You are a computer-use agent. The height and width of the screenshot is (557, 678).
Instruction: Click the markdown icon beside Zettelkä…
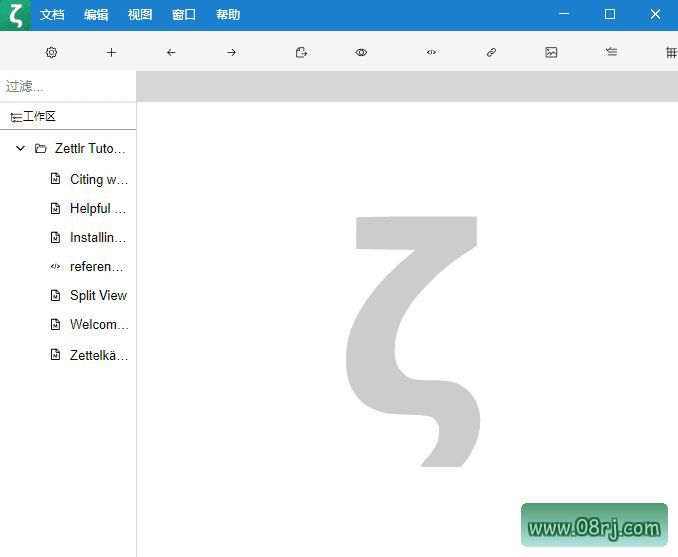click(55, 354)
